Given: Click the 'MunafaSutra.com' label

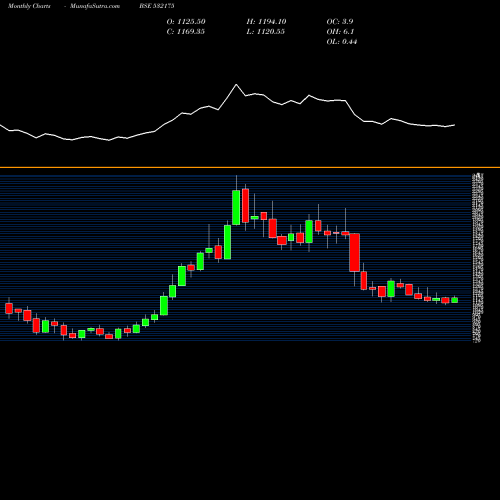Looking at the screenshot, I should coord(95,6).
